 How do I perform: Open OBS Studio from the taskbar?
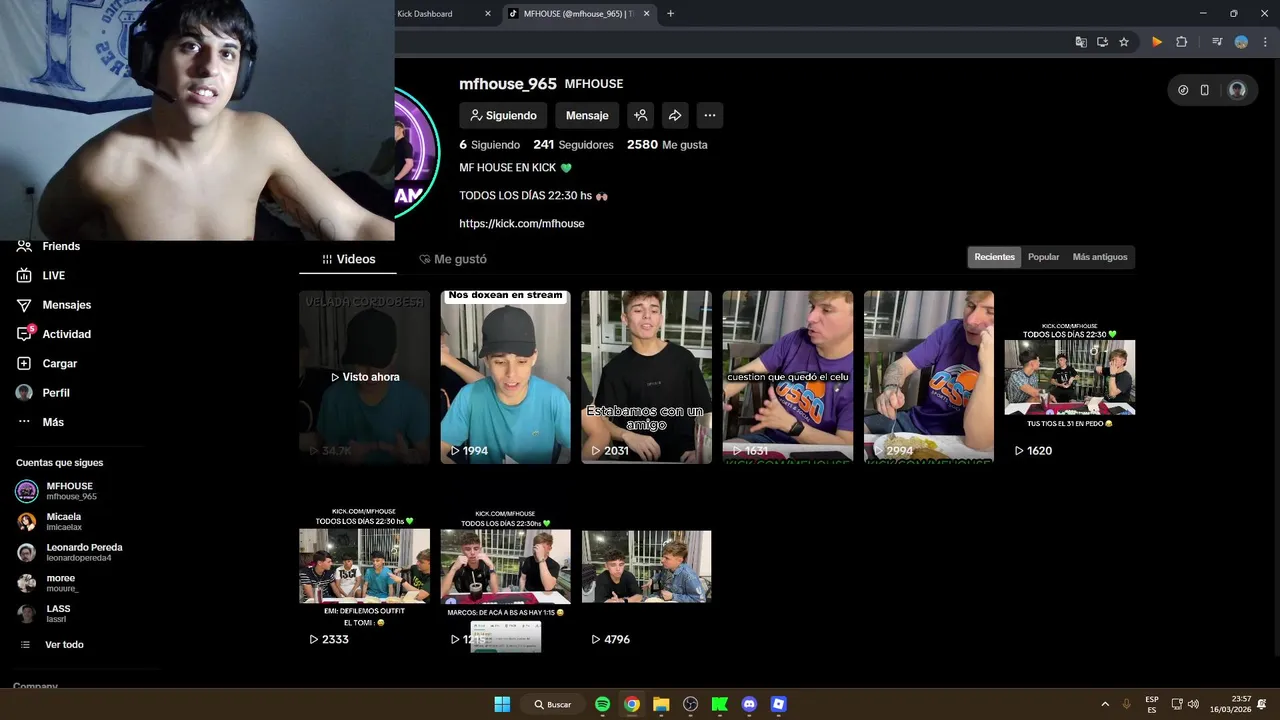click(x=690, y=704)
